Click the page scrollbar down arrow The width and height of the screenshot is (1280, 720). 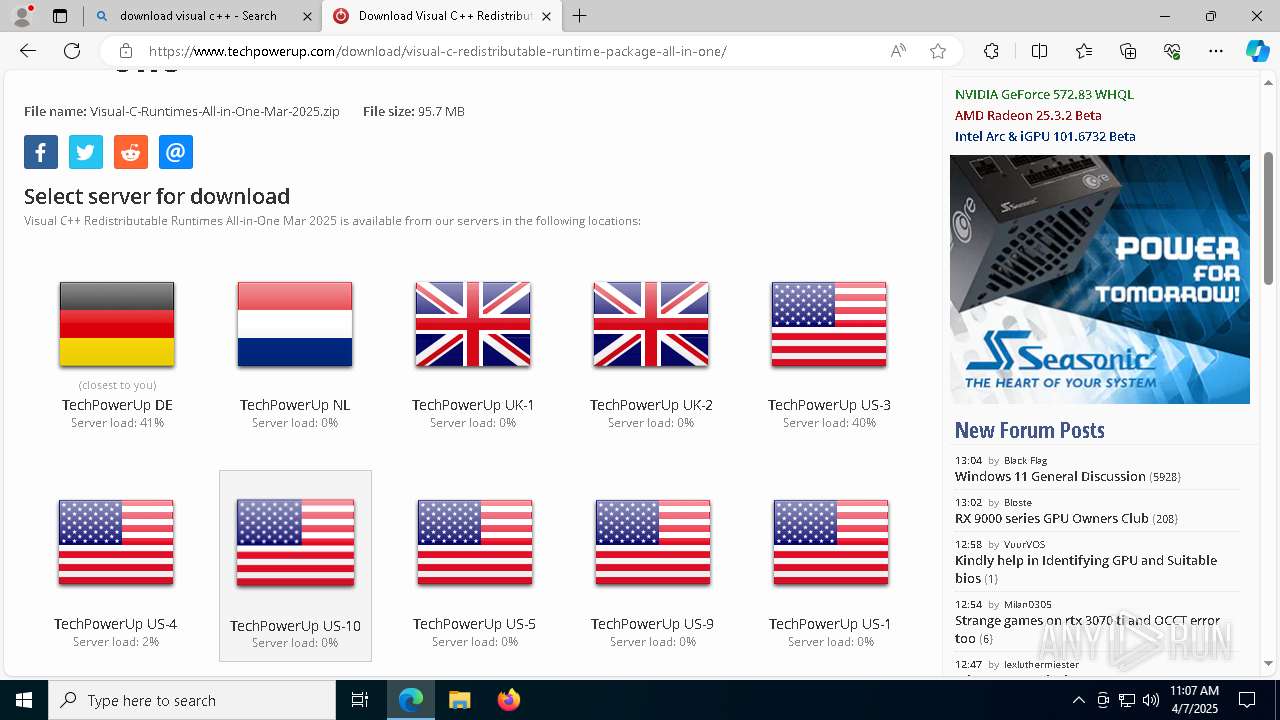(1269, 663)
